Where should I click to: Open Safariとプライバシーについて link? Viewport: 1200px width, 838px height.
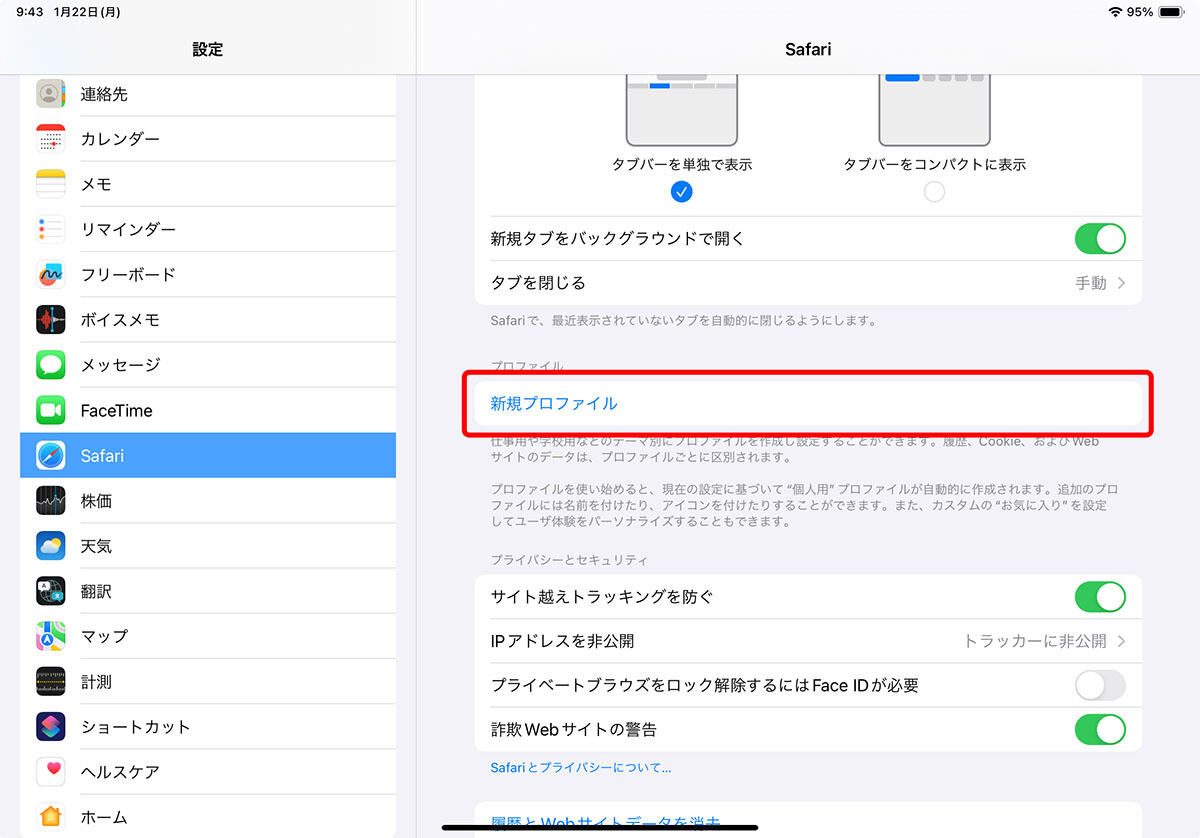point(581,768)
